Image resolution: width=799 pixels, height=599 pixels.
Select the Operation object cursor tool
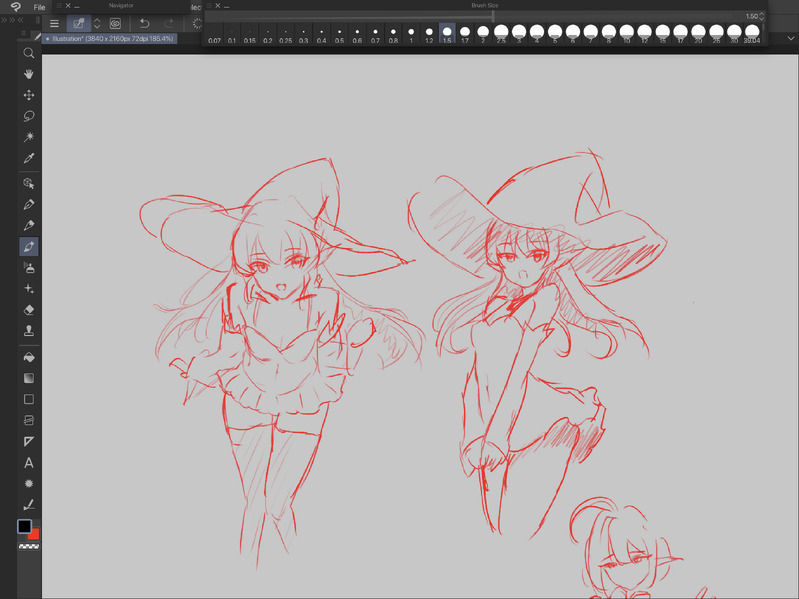pyautogui.click(x=29, y=183)
